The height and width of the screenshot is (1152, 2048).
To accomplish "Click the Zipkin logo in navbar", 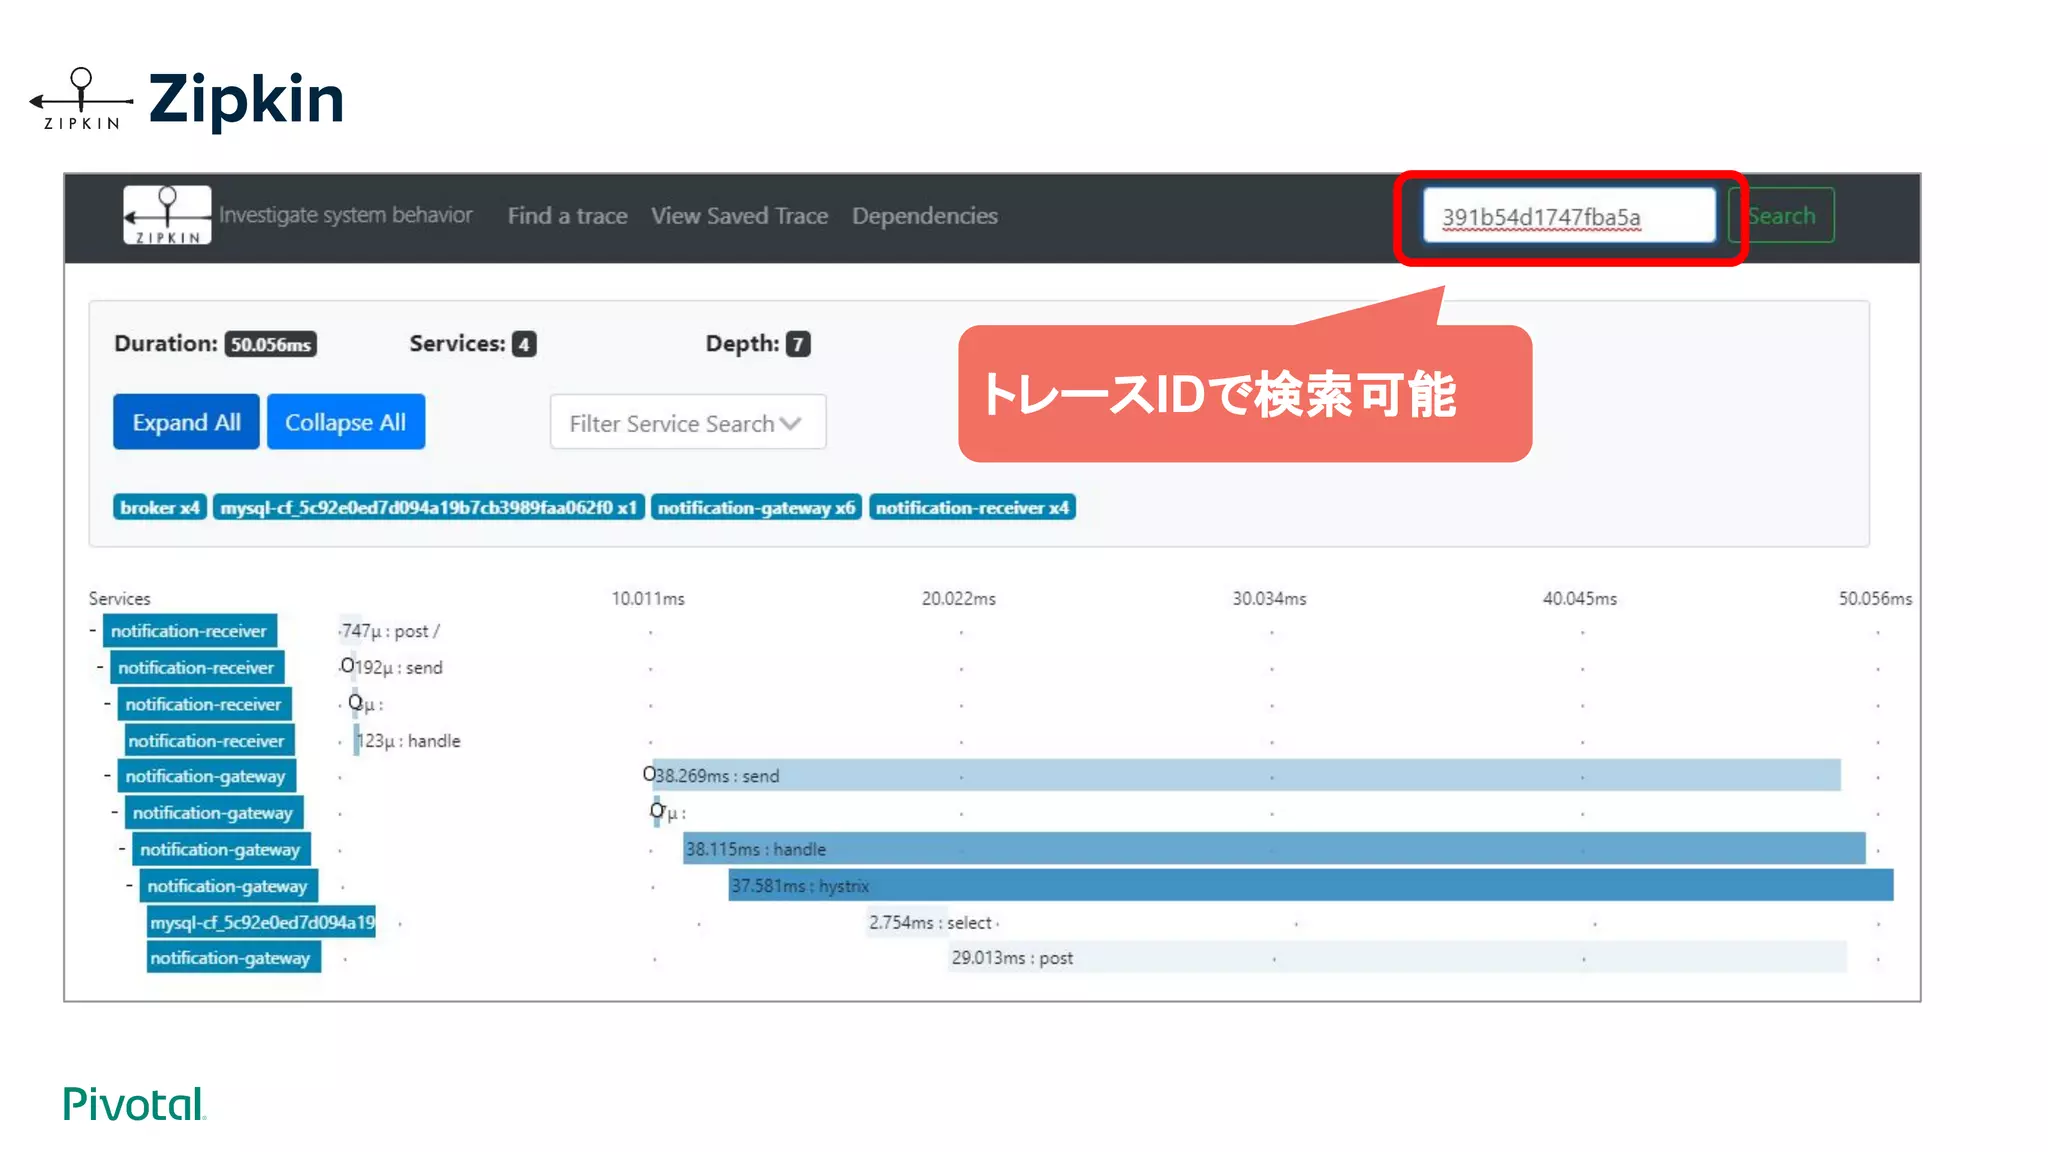I will tap(167, 215).
